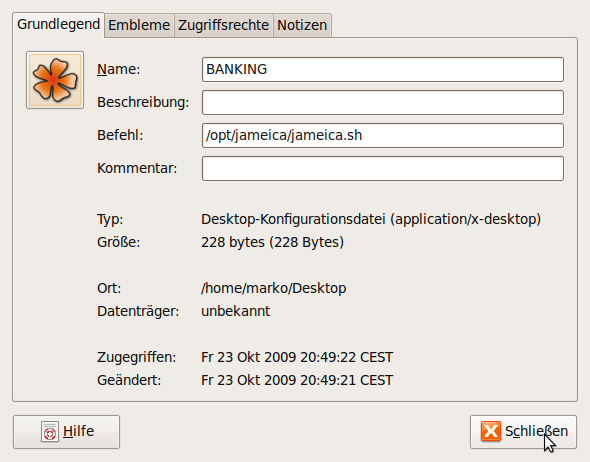Focus the empty Kommentar input field
Image resolution: width=590 pixels, height=462 pixels.
(x=383, y=169)
